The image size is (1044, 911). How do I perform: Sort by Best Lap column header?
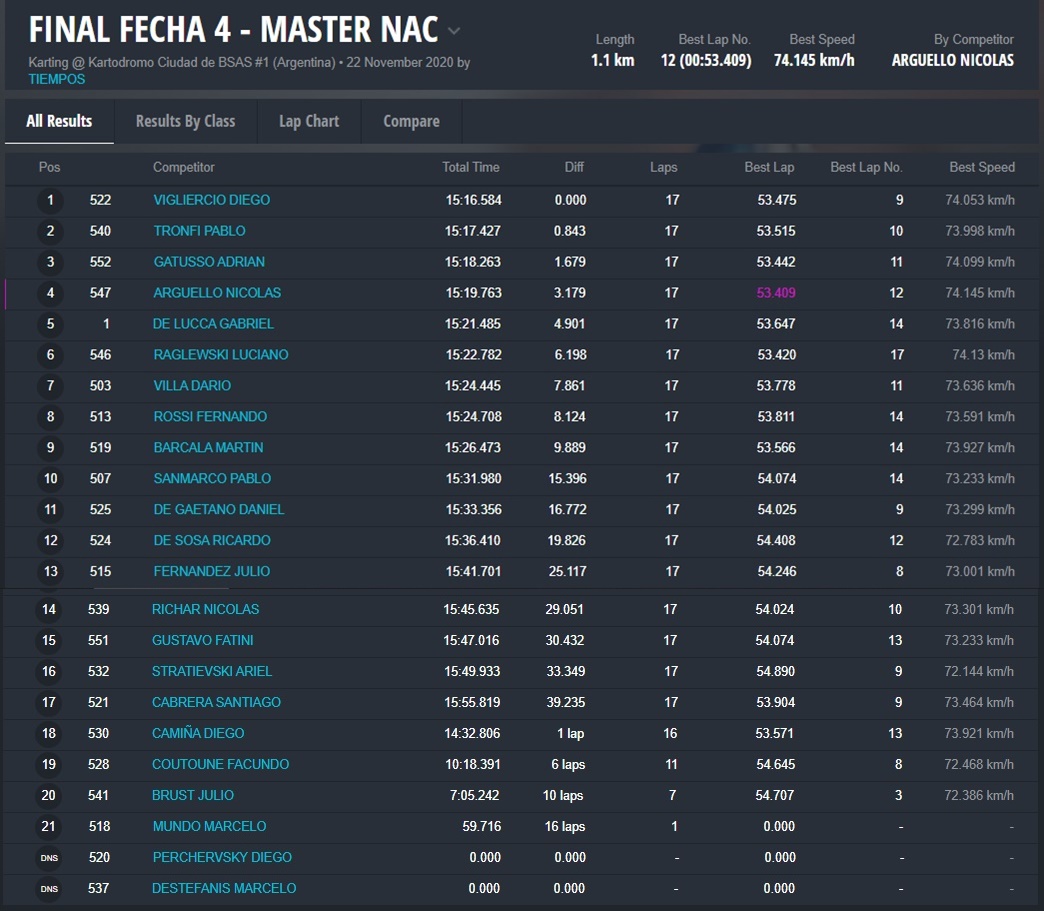tap(769, 167)
